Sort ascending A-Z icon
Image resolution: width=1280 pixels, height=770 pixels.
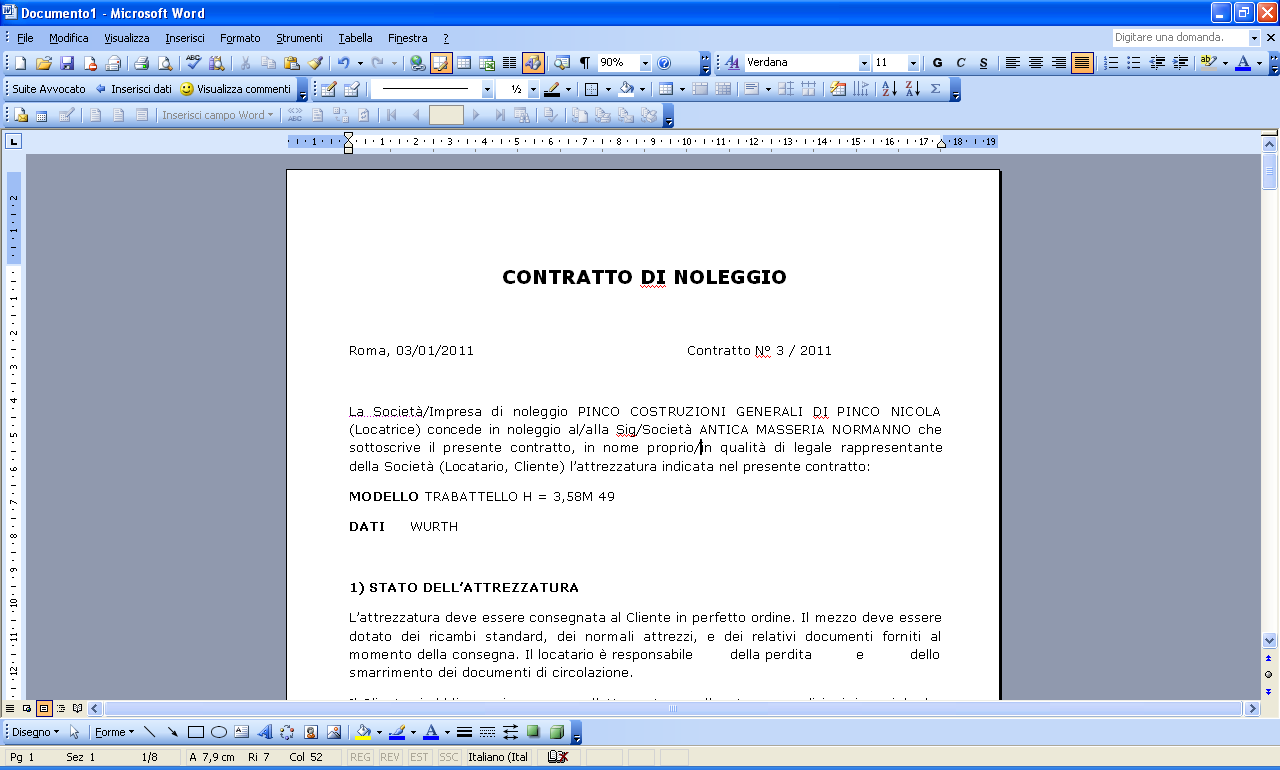[x=889, y=89]
